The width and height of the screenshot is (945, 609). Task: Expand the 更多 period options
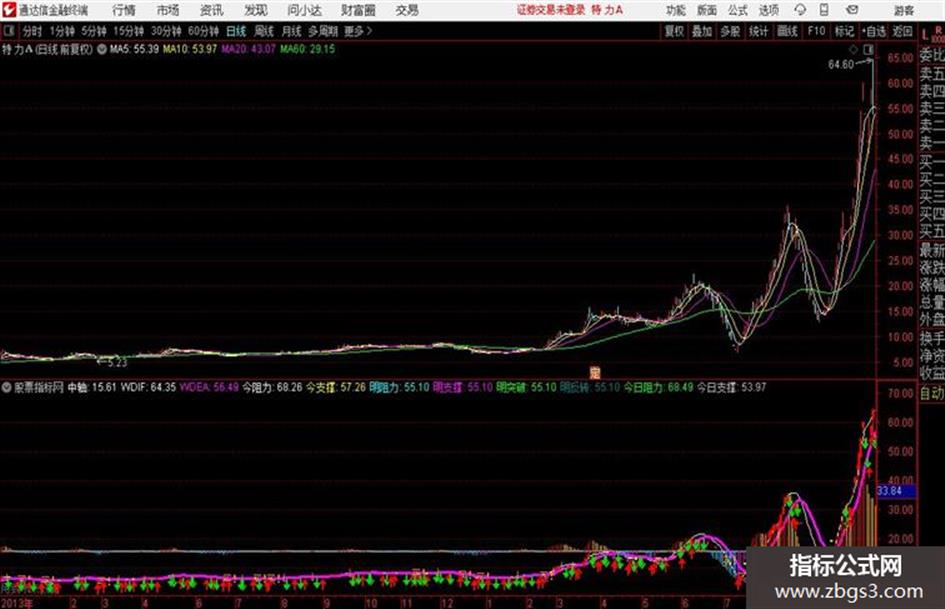click(358, 31)
